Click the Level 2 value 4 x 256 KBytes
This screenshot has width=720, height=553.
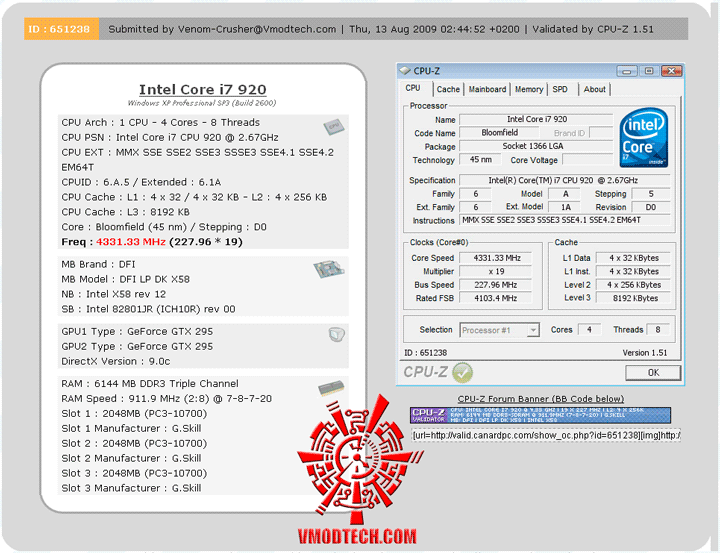pos(633,285)
